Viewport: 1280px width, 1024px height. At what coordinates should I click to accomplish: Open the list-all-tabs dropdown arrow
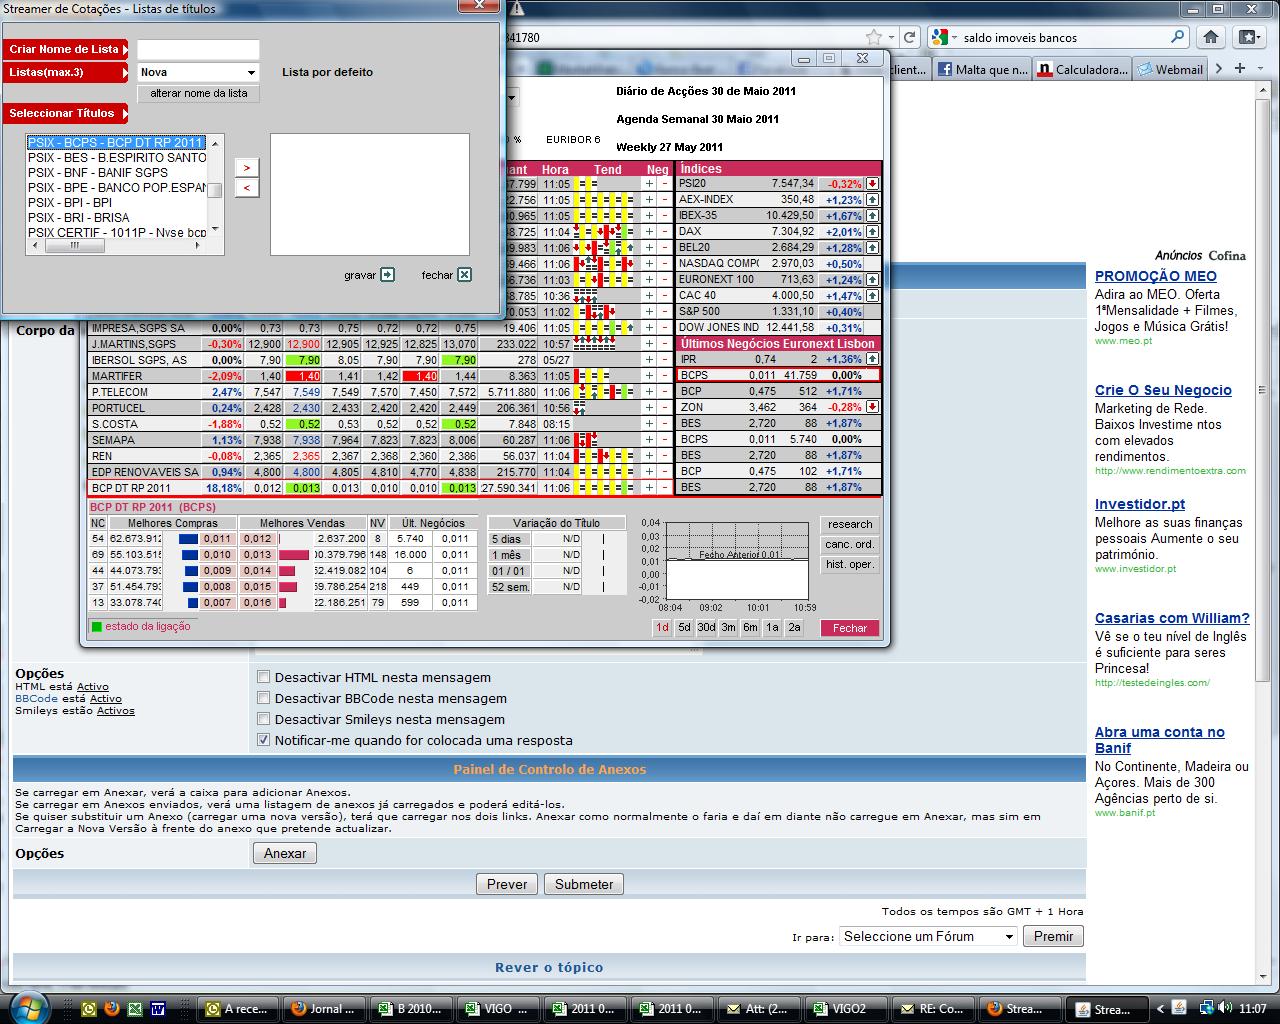(x=1262, y=69)
